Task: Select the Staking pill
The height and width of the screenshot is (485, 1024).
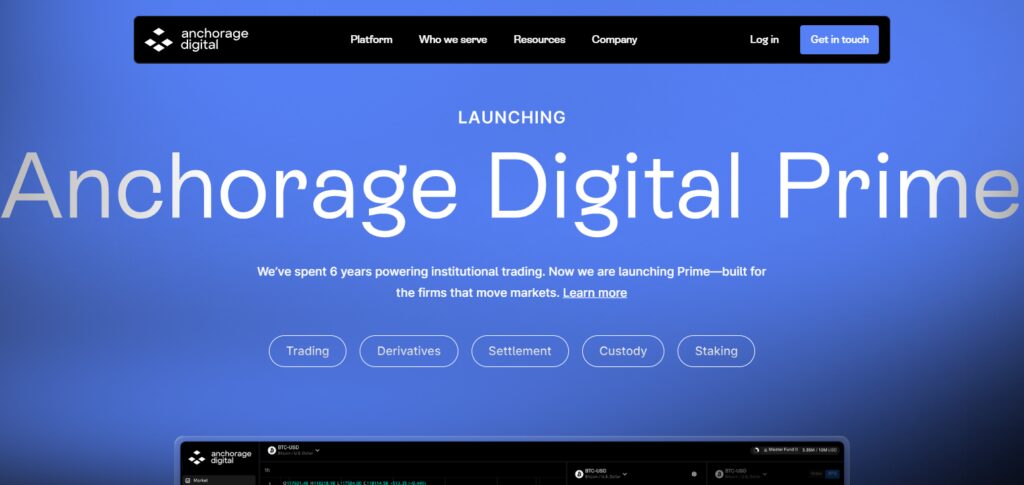Action: point(716,351)
